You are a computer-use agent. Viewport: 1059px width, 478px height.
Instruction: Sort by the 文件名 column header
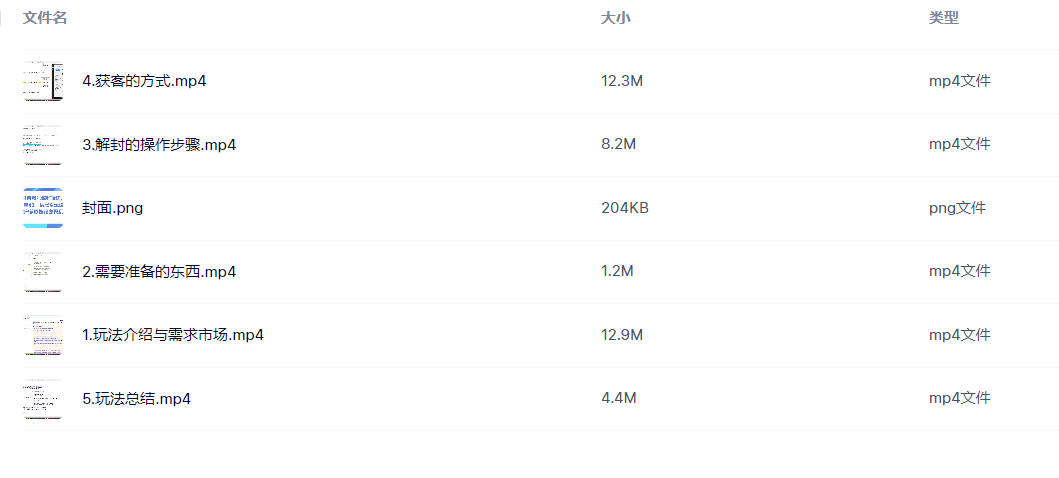pyautogui.click(x=45, y=18)
